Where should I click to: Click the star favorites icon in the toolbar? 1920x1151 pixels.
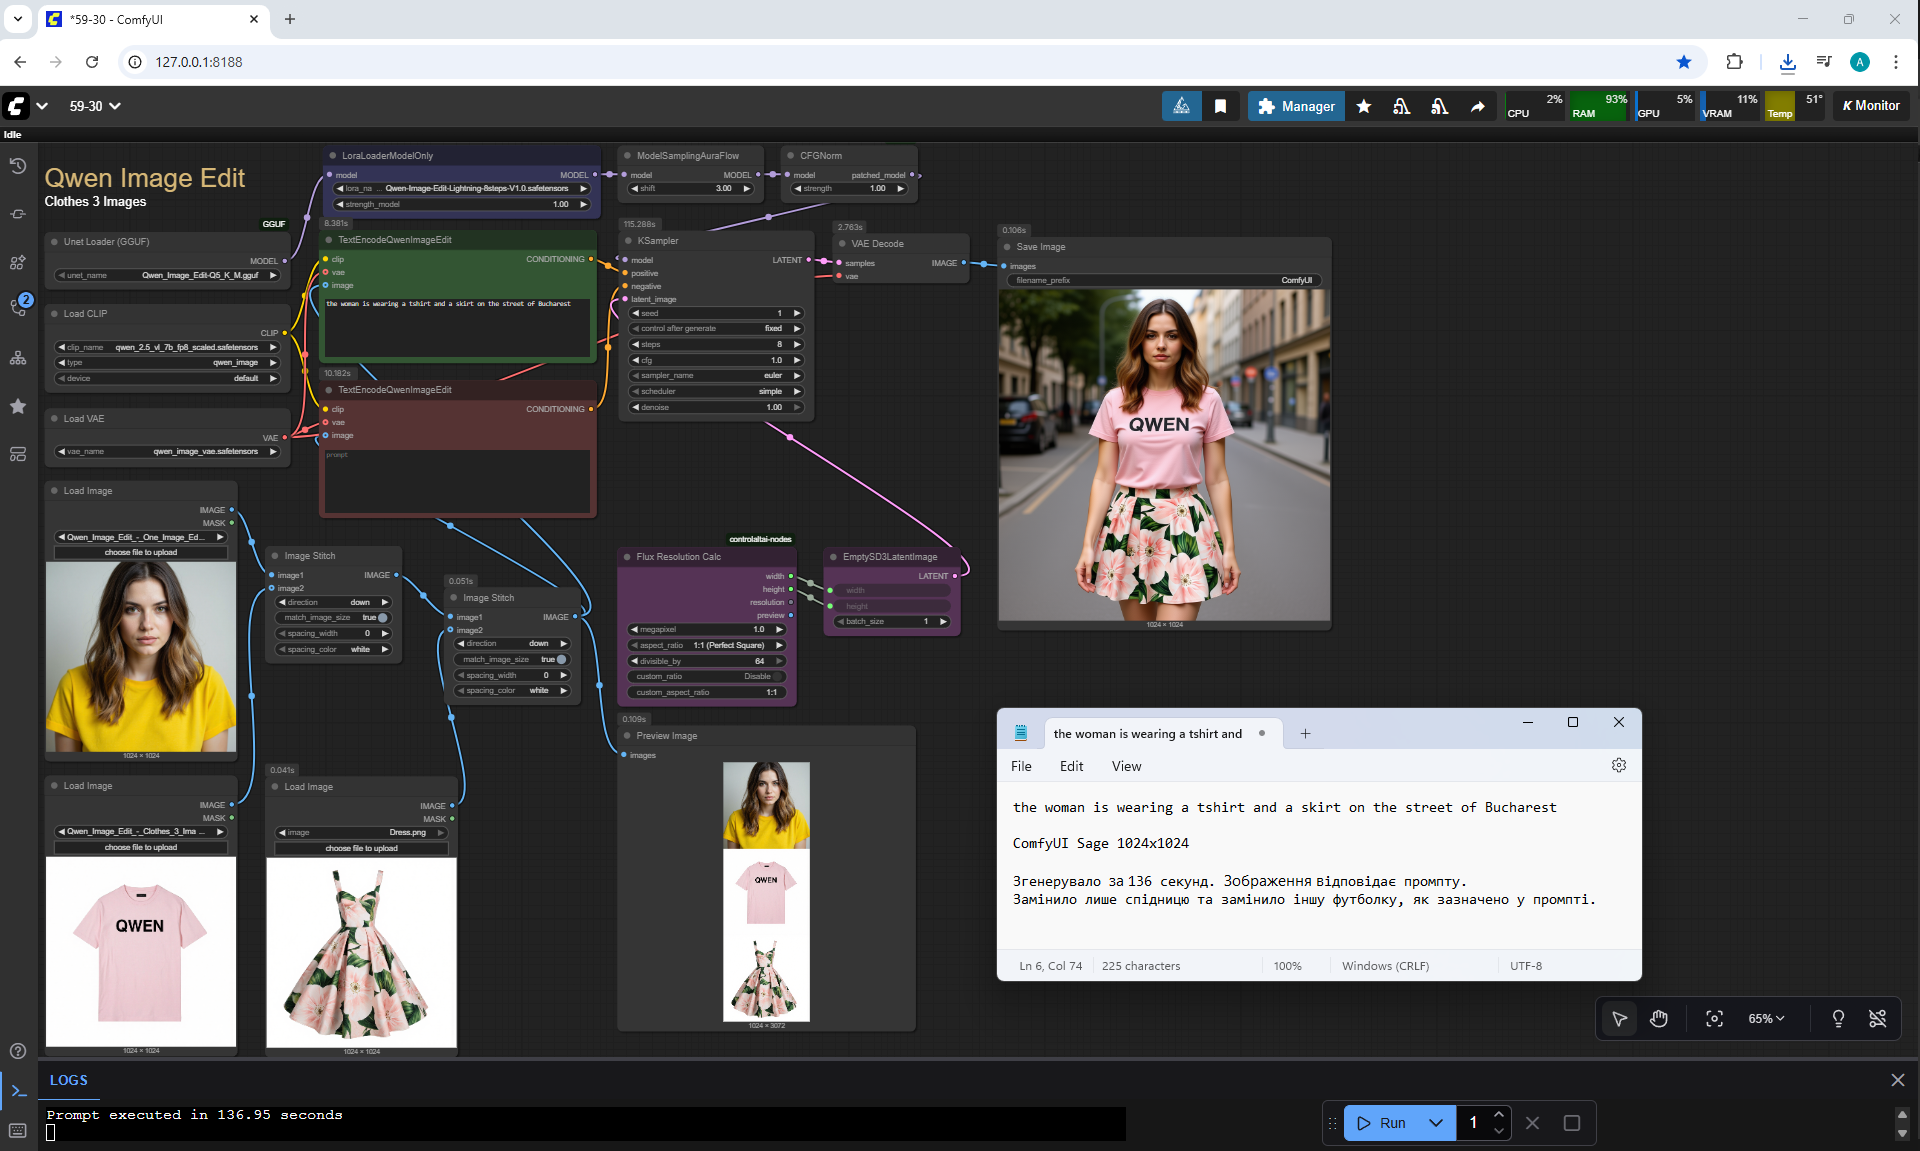tap(1364, 106)
